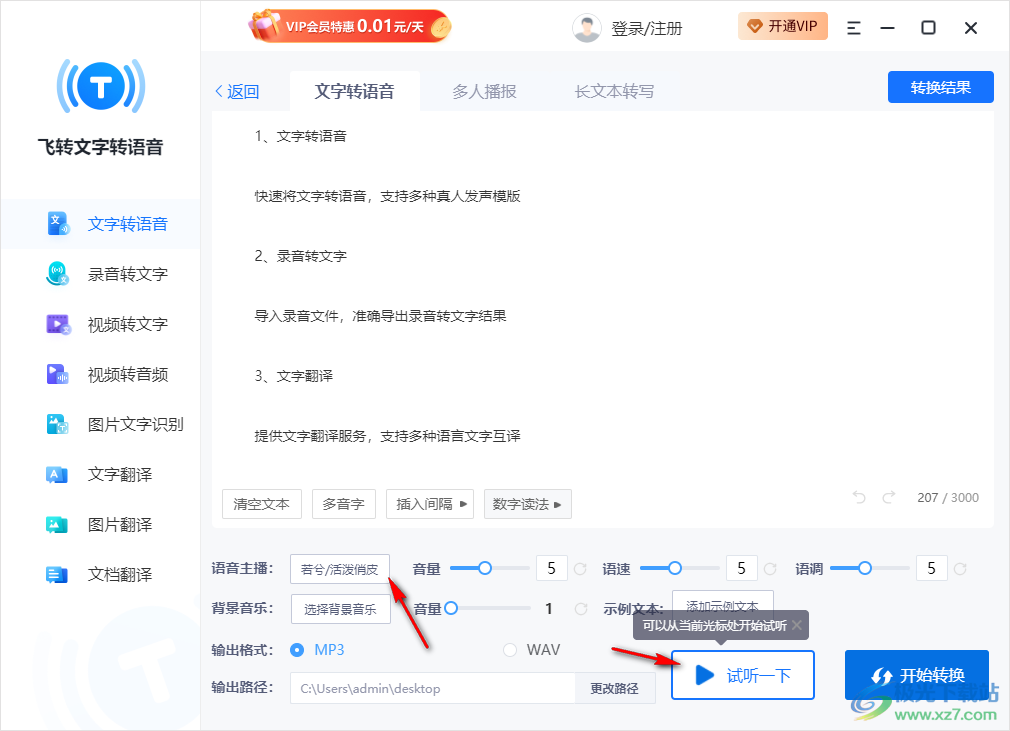Select 文档翻译 in the sidebar

(x=100, y=574)
